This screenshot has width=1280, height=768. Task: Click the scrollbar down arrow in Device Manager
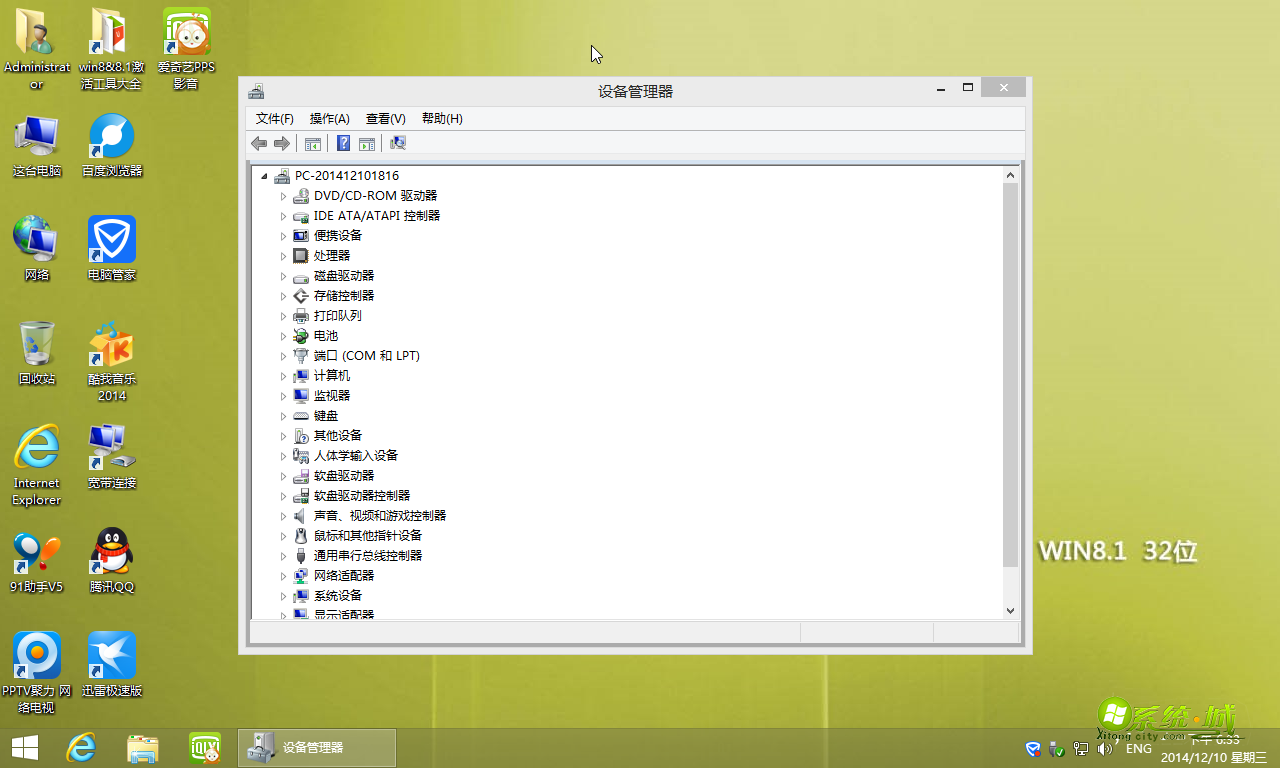1010,610
